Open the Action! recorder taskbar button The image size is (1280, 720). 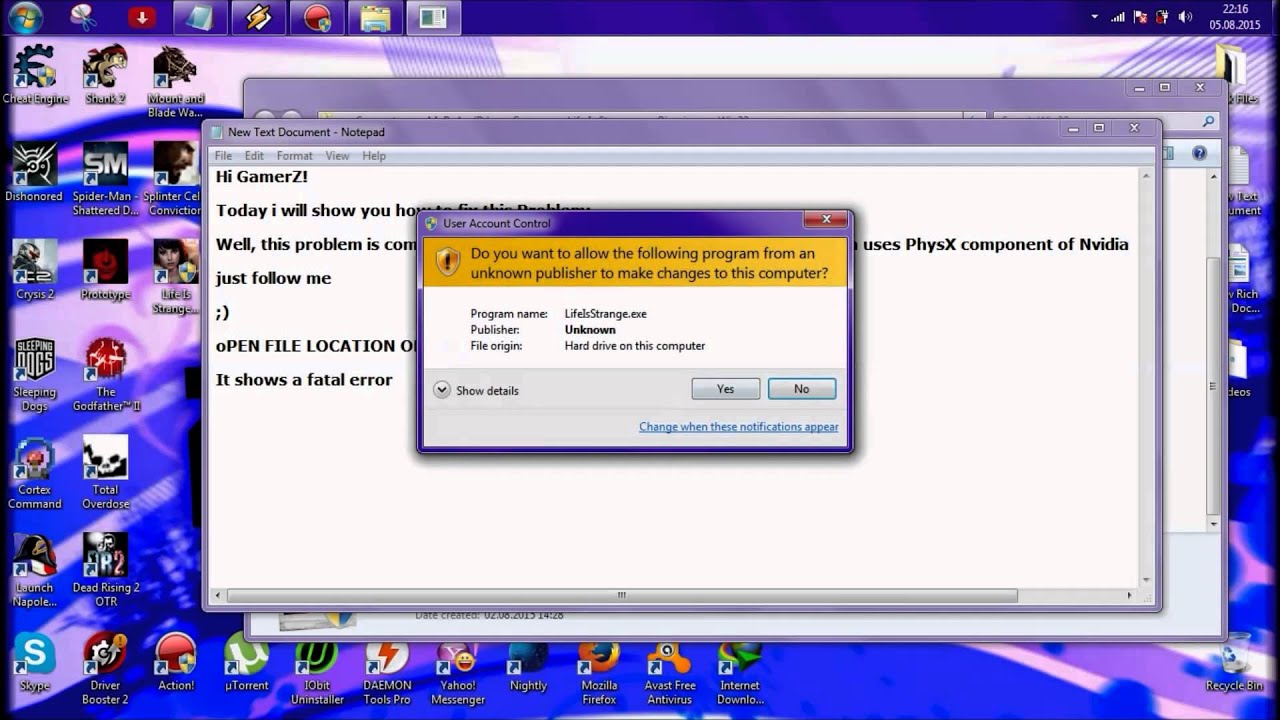coord(317,17)
